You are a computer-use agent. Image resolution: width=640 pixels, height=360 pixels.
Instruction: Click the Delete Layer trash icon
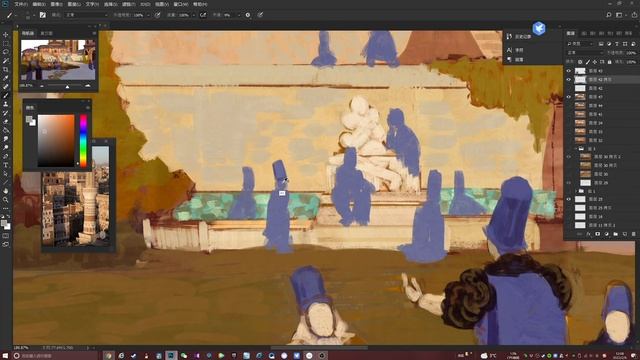point(633,234)
